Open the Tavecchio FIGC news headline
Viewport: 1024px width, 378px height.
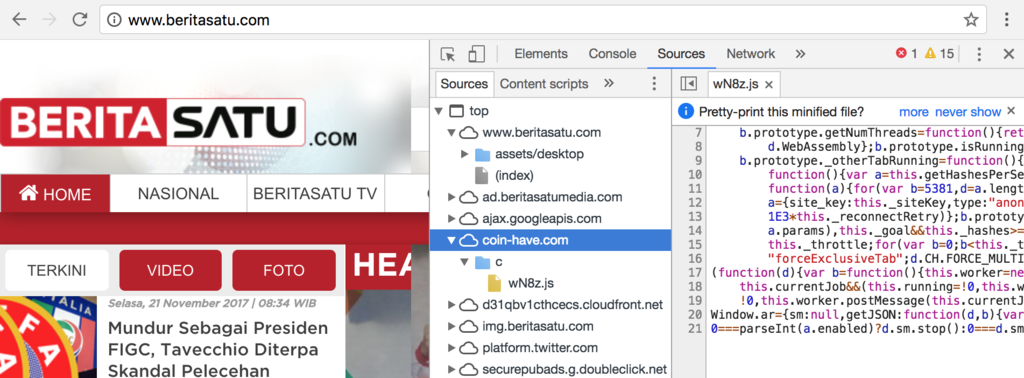pyautogui.click(x=218, y=349)
